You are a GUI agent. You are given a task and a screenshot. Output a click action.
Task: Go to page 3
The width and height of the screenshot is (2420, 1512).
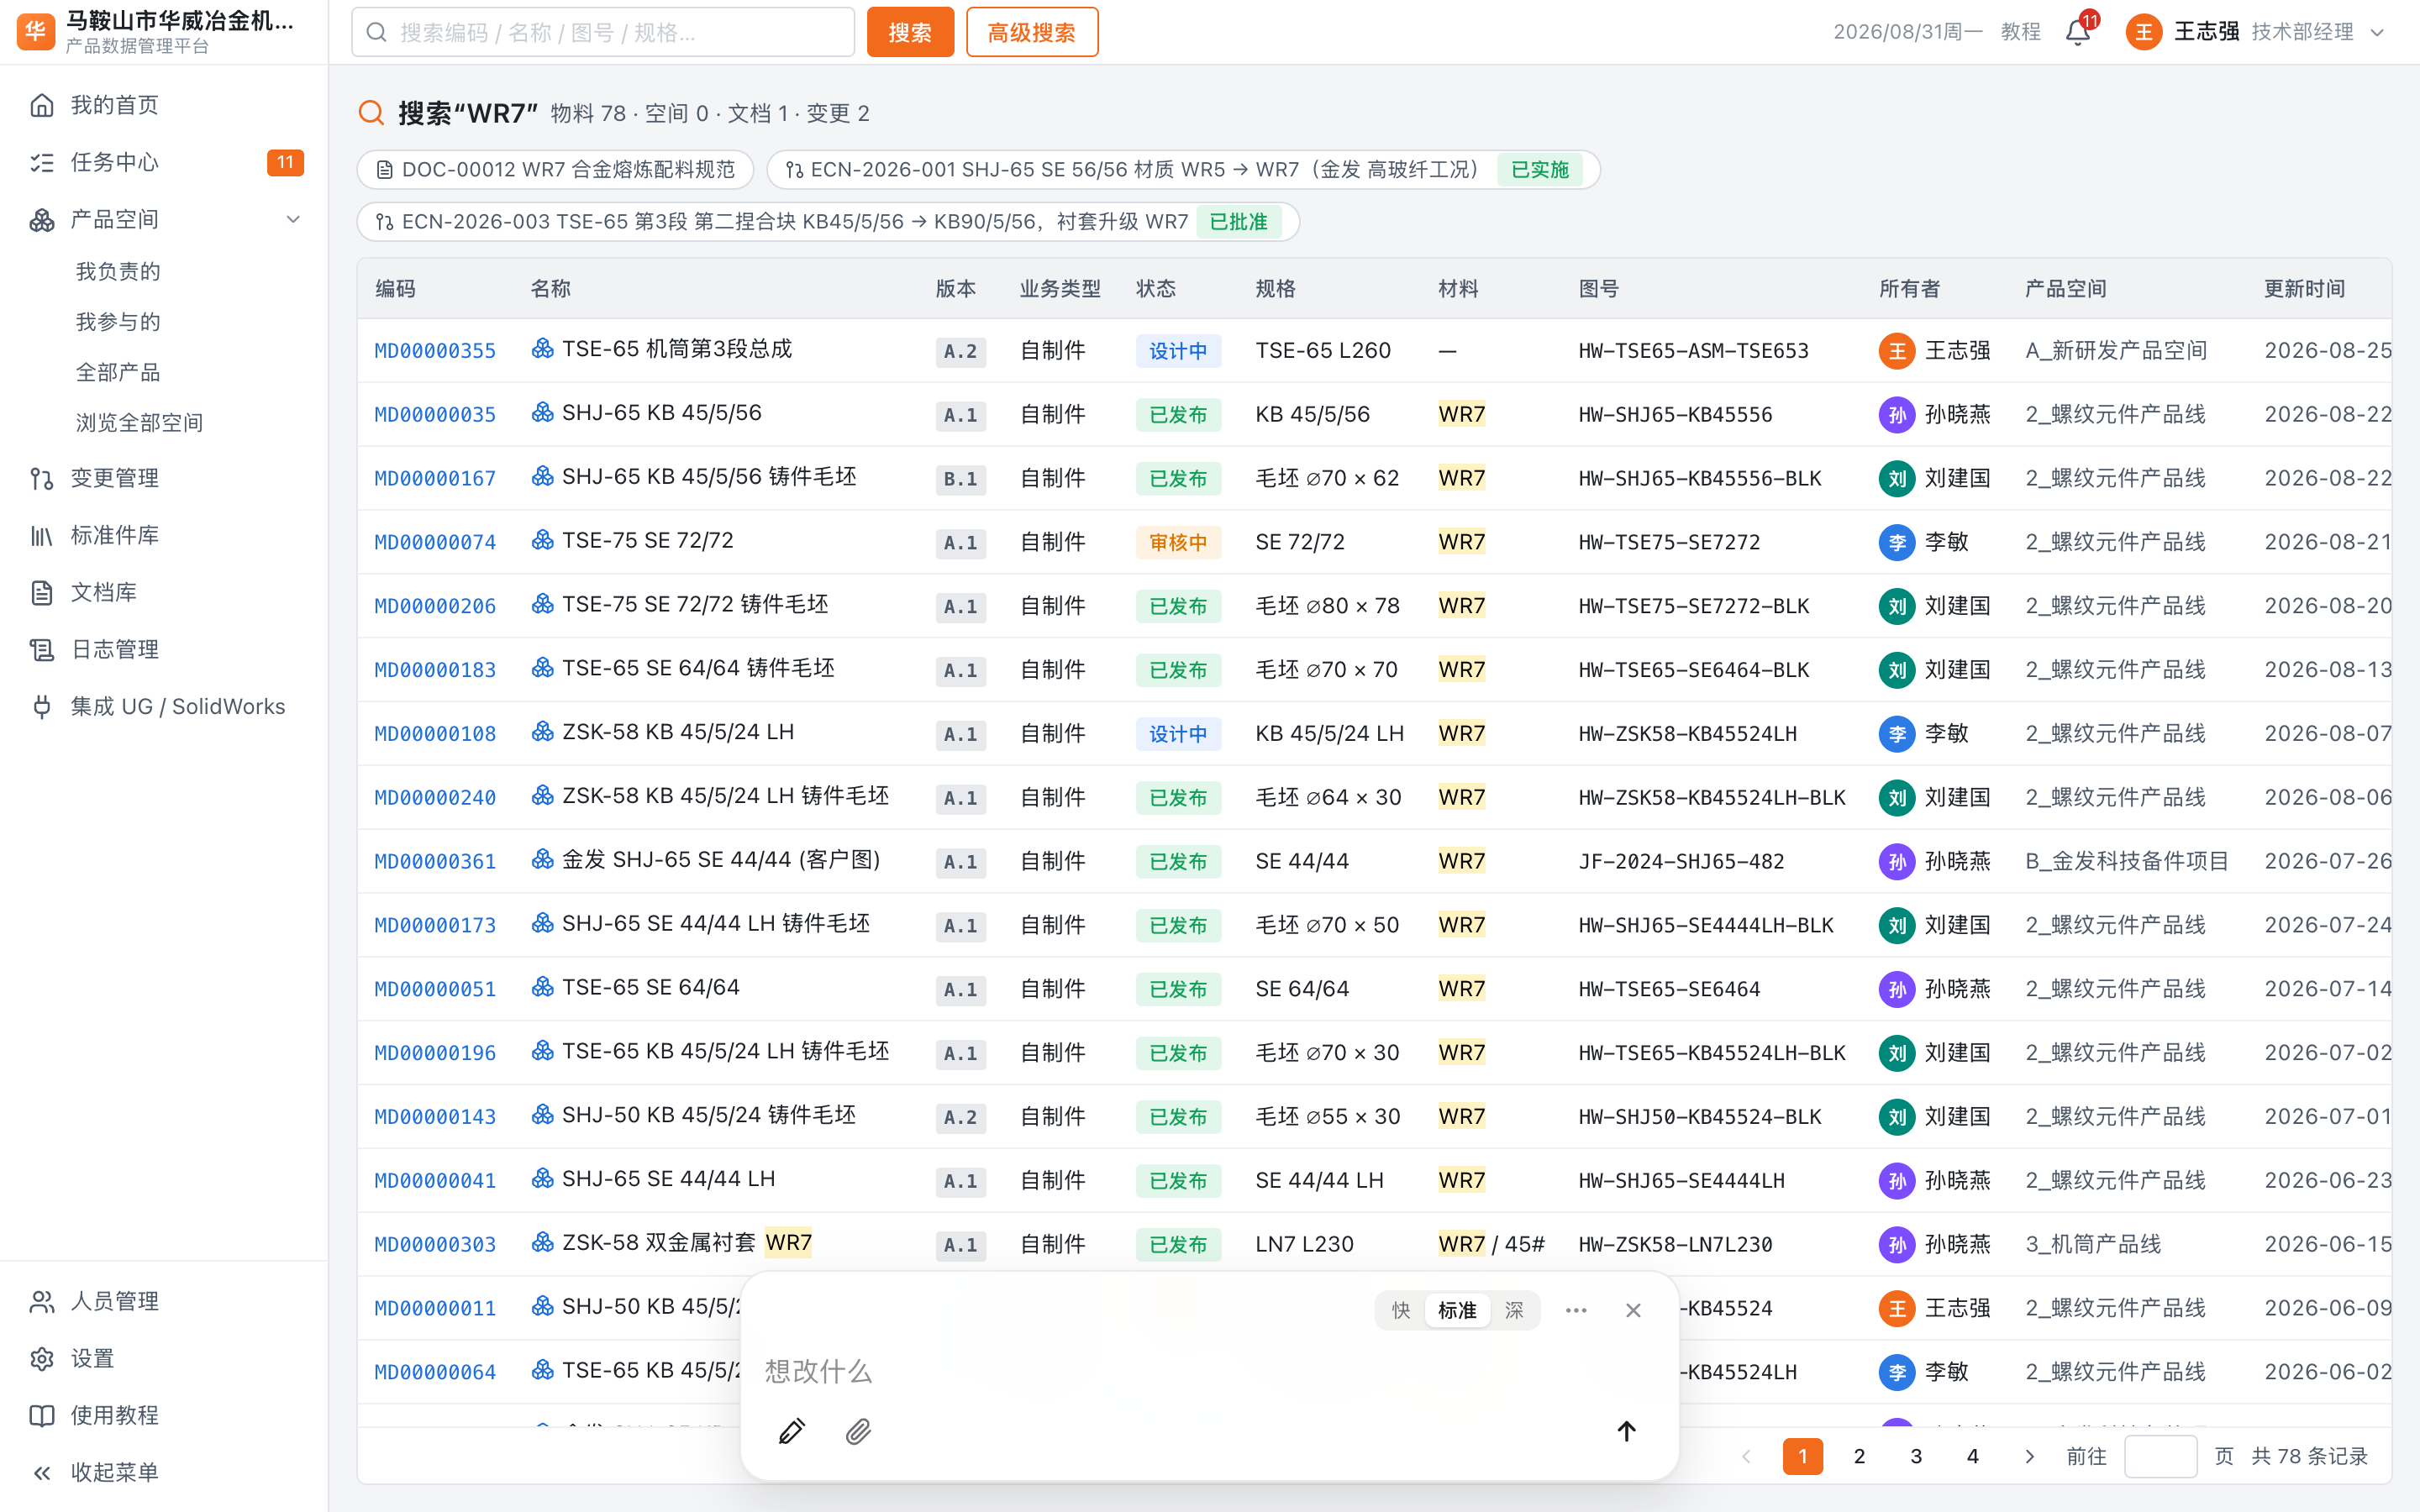1916,1456
